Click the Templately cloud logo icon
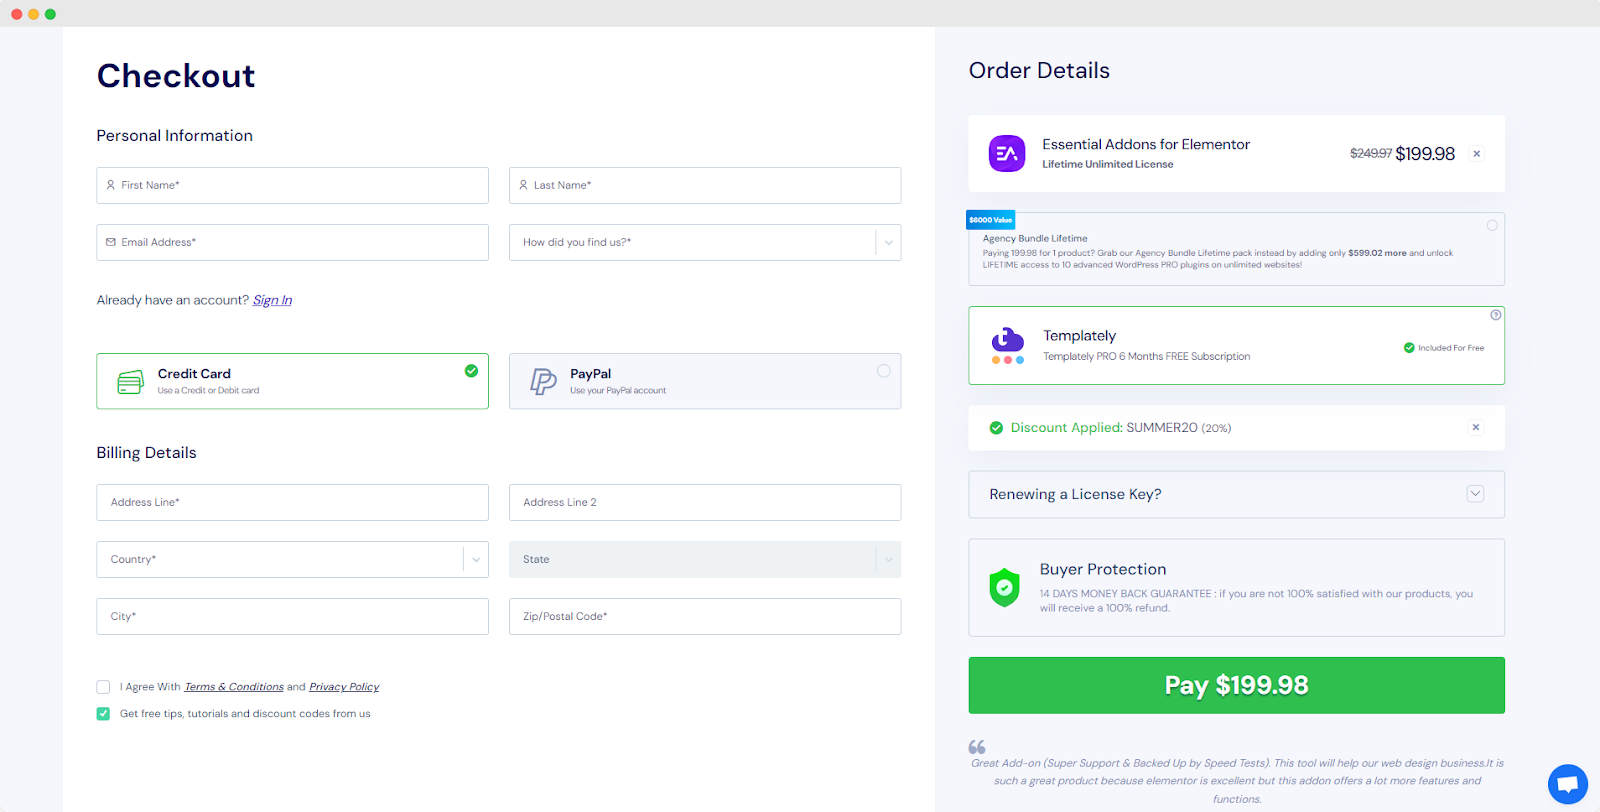1600x812 pixels. point(1007,345)
